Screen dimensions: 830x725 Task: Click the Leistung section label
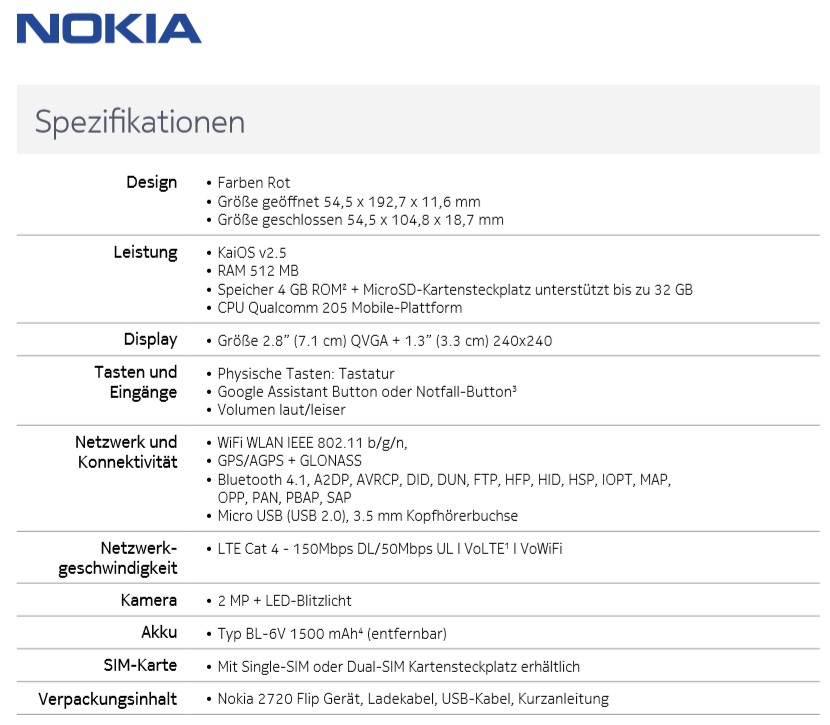[x=145, y=252]
